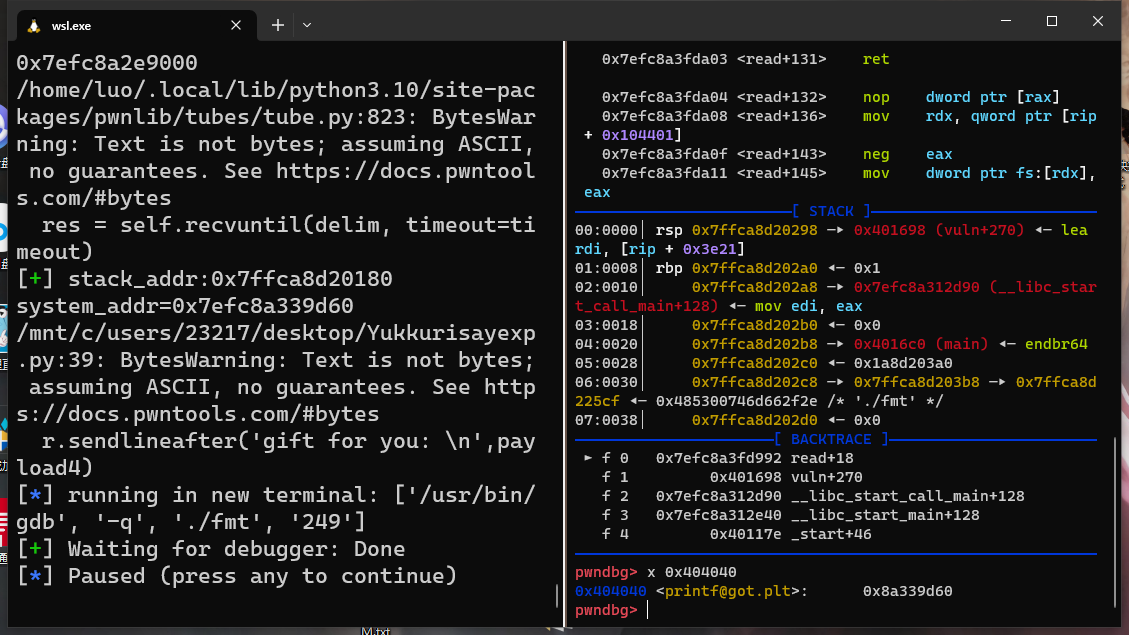Click the endbr64 instruction text
Screen dimensions: 1129x635
click(1056, 344)
